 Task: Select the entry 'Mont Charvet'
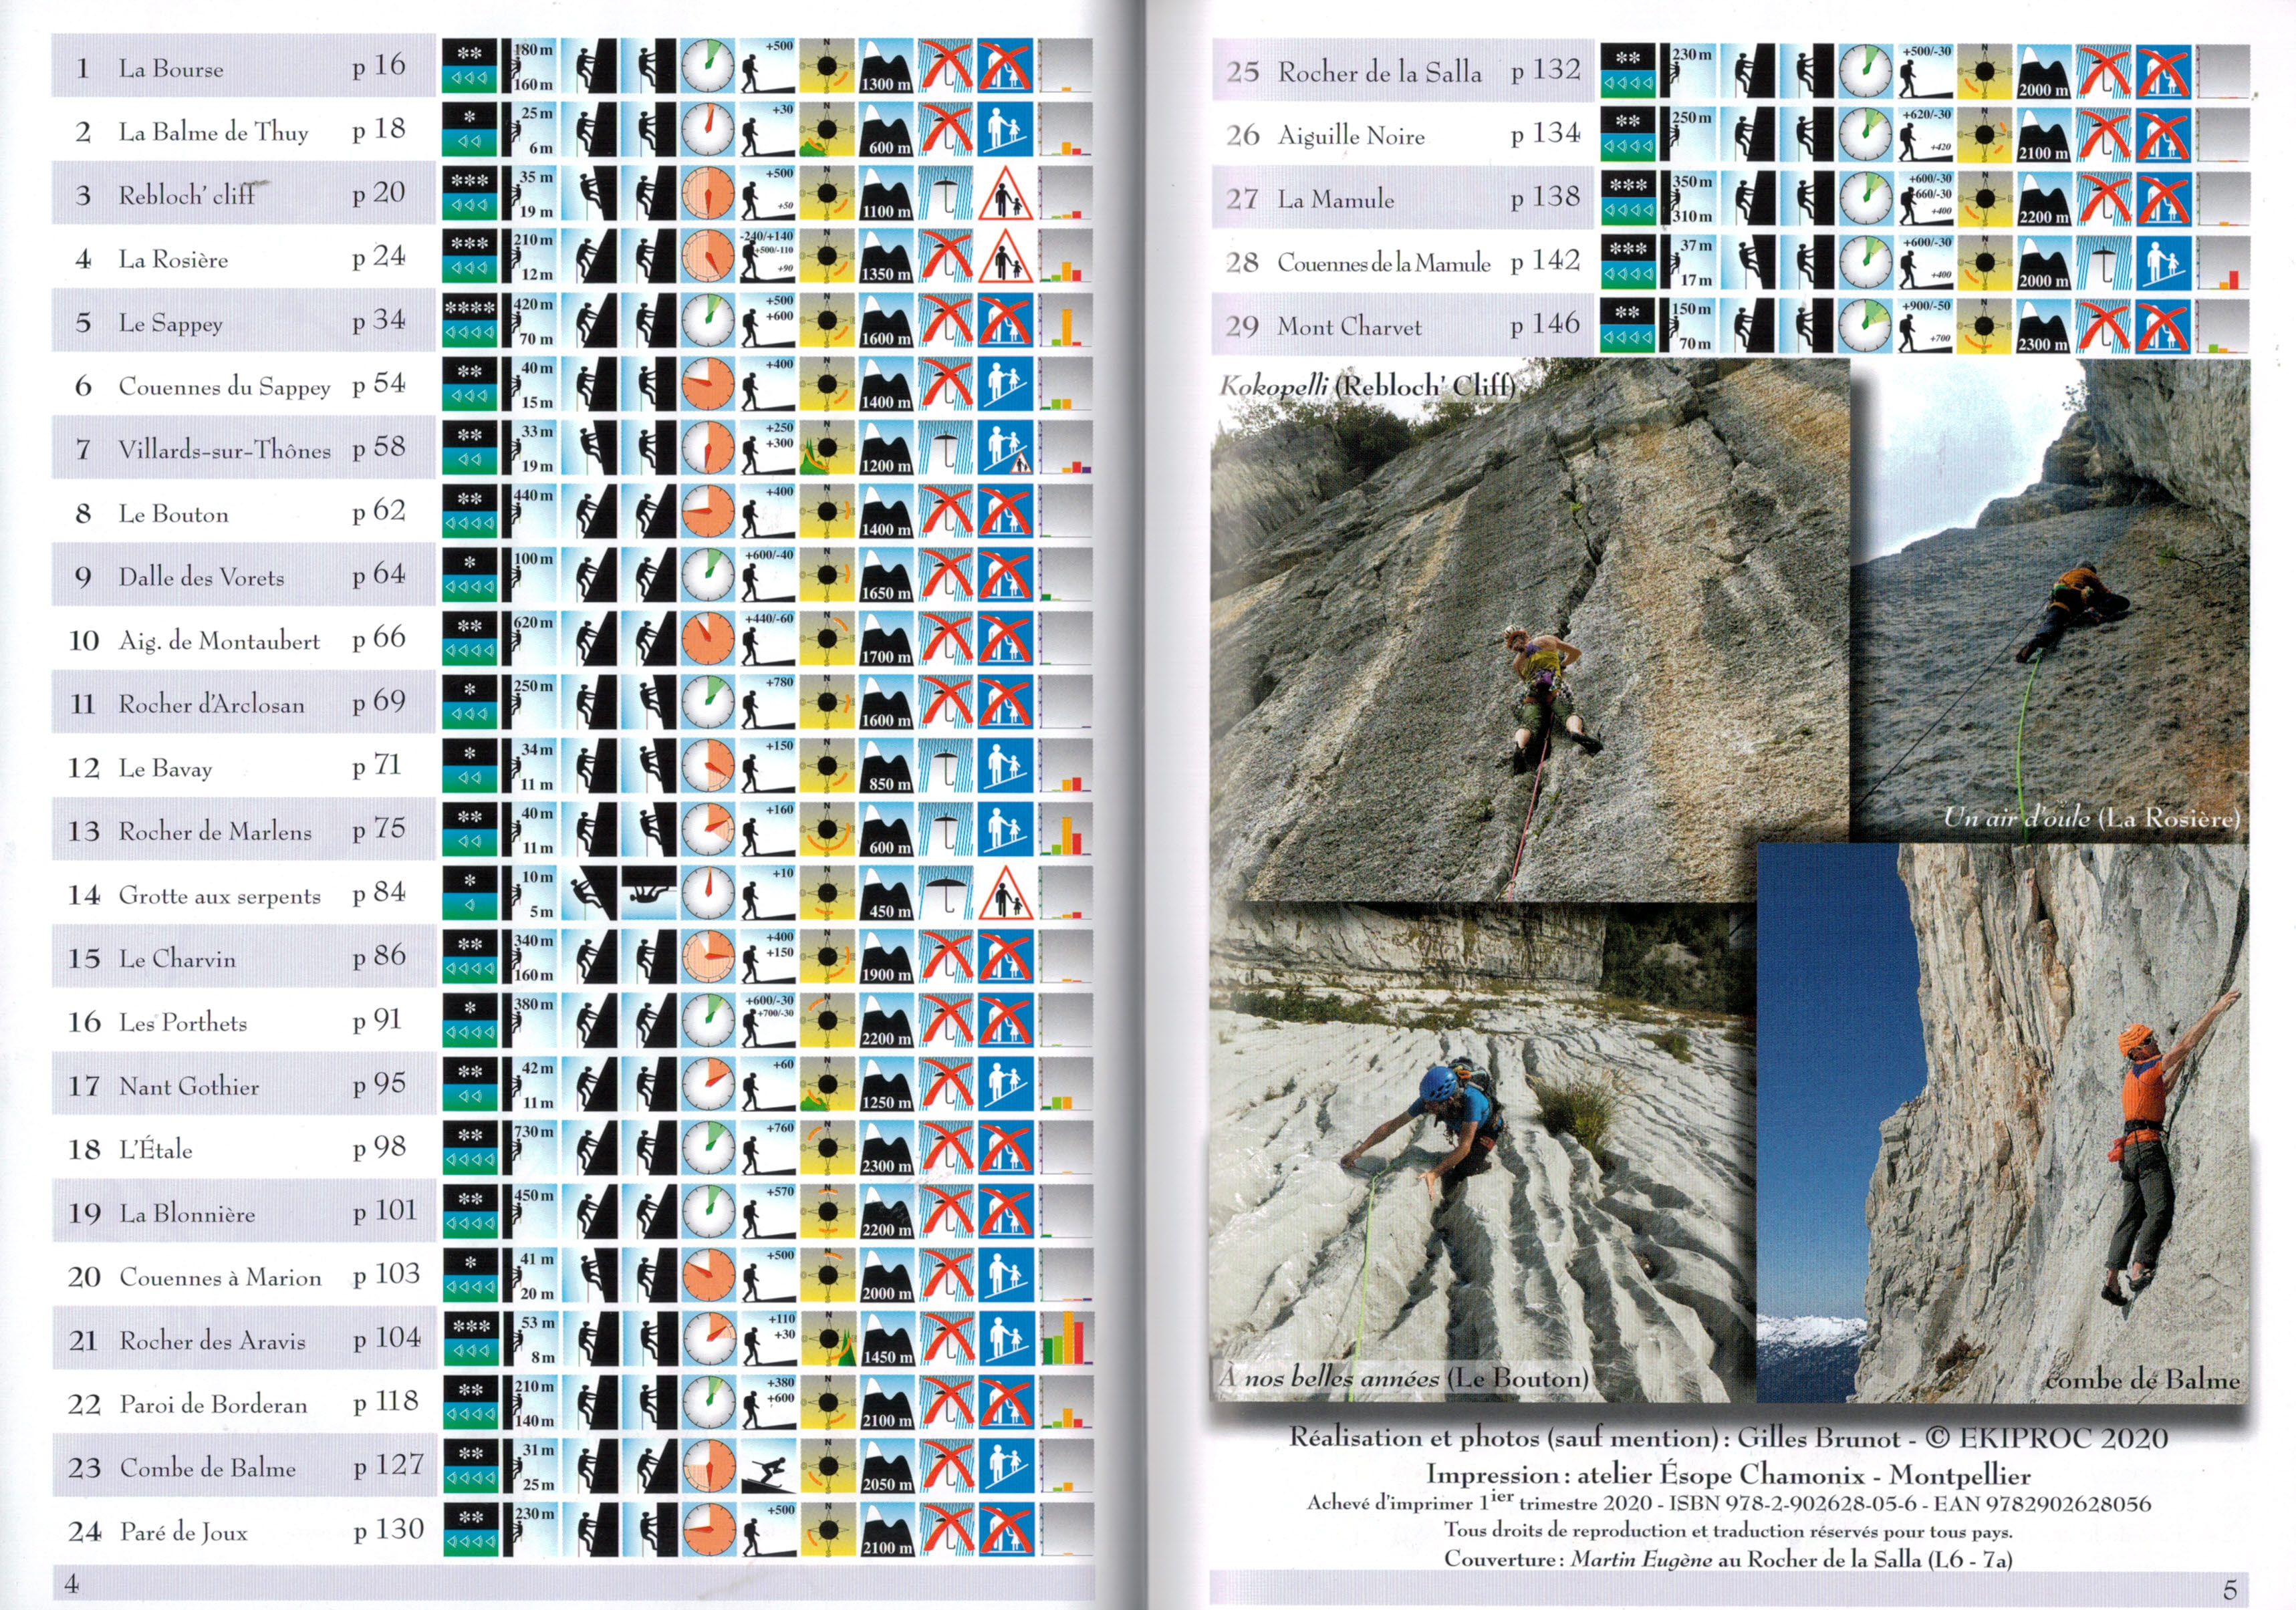pyautogui.click(x=1349, y=327)
